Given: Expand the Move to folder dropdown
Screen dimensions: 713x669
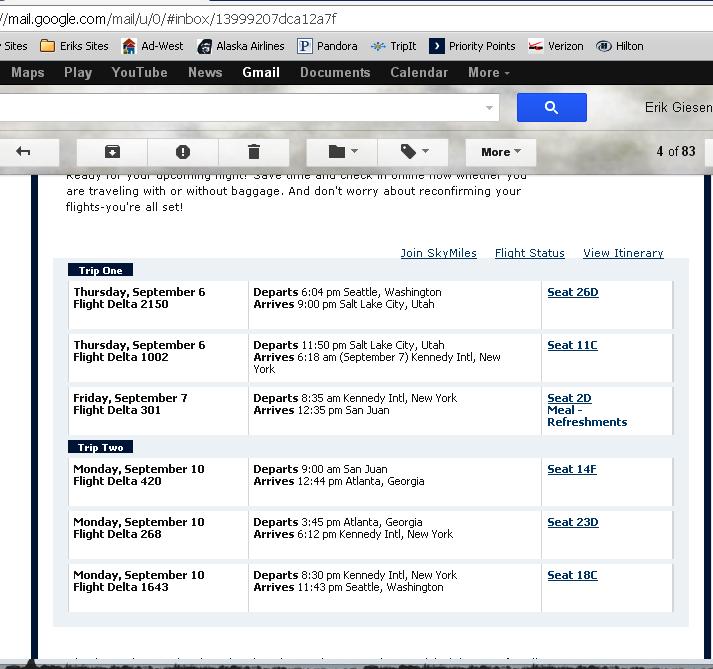Looking at the screenshot, I should tap(342, 152).
